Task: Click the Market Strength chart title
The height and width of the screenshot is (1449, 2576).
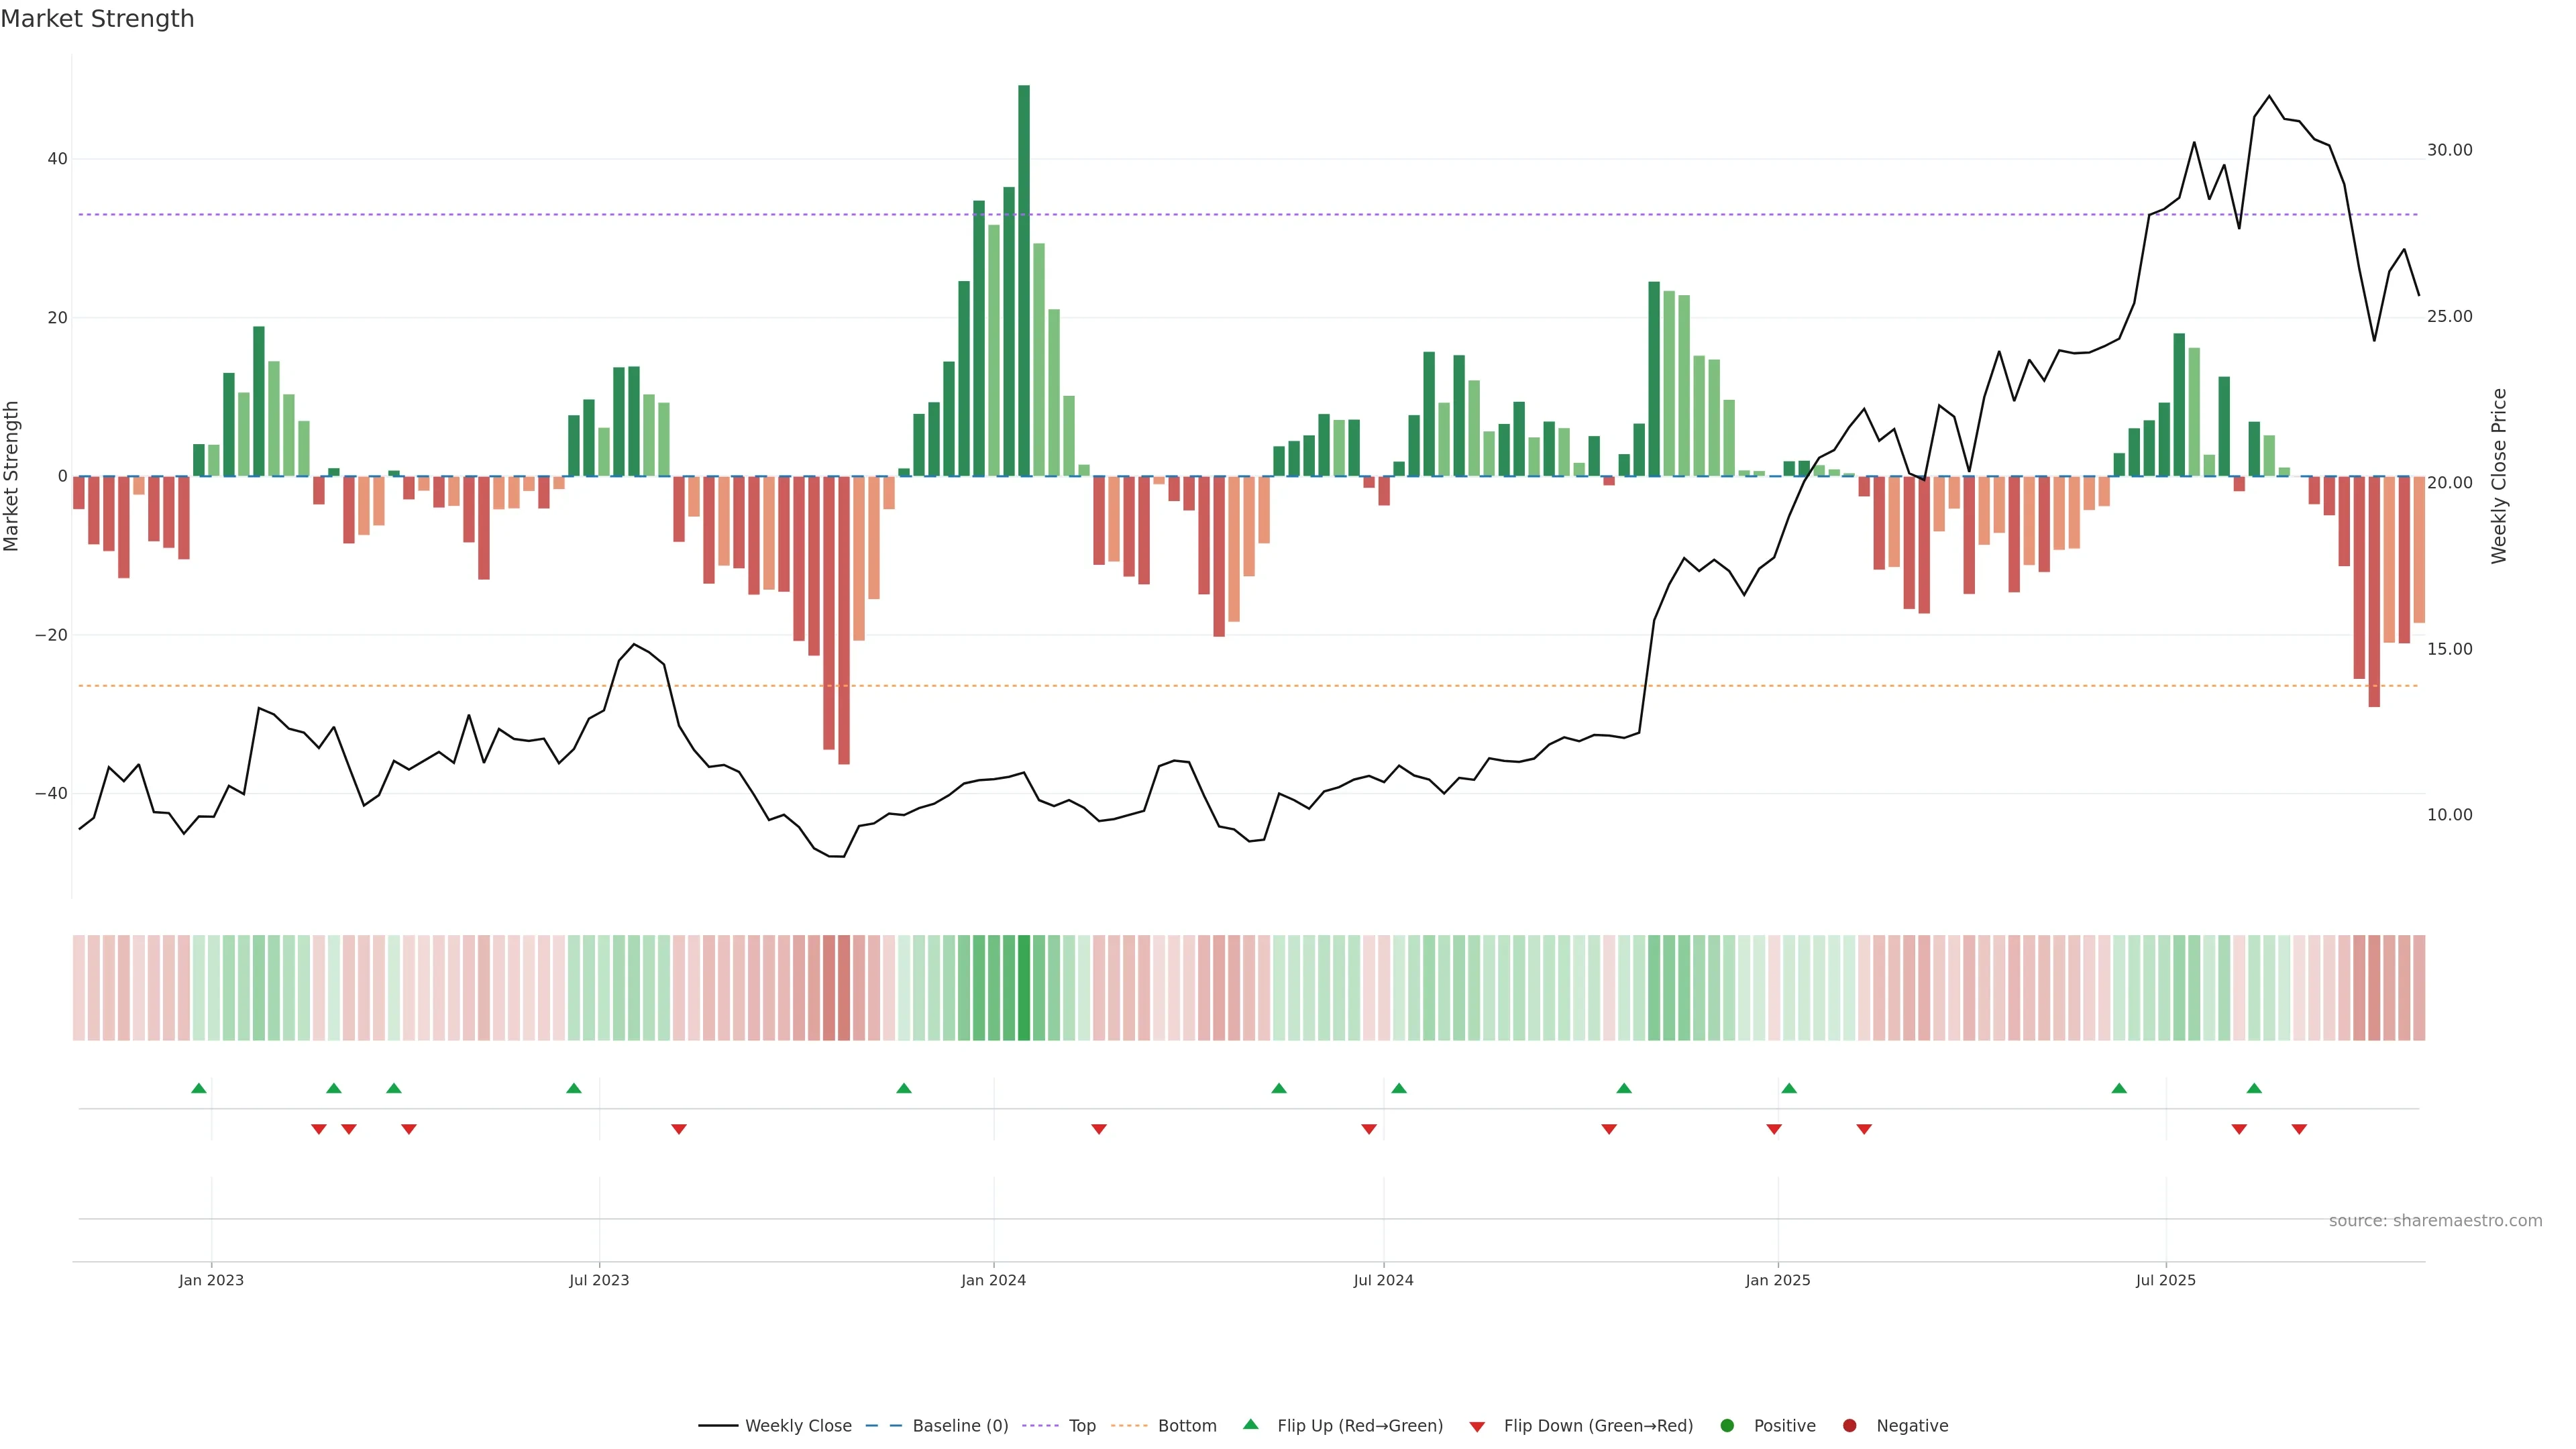Action: click(x=97, y=19)
